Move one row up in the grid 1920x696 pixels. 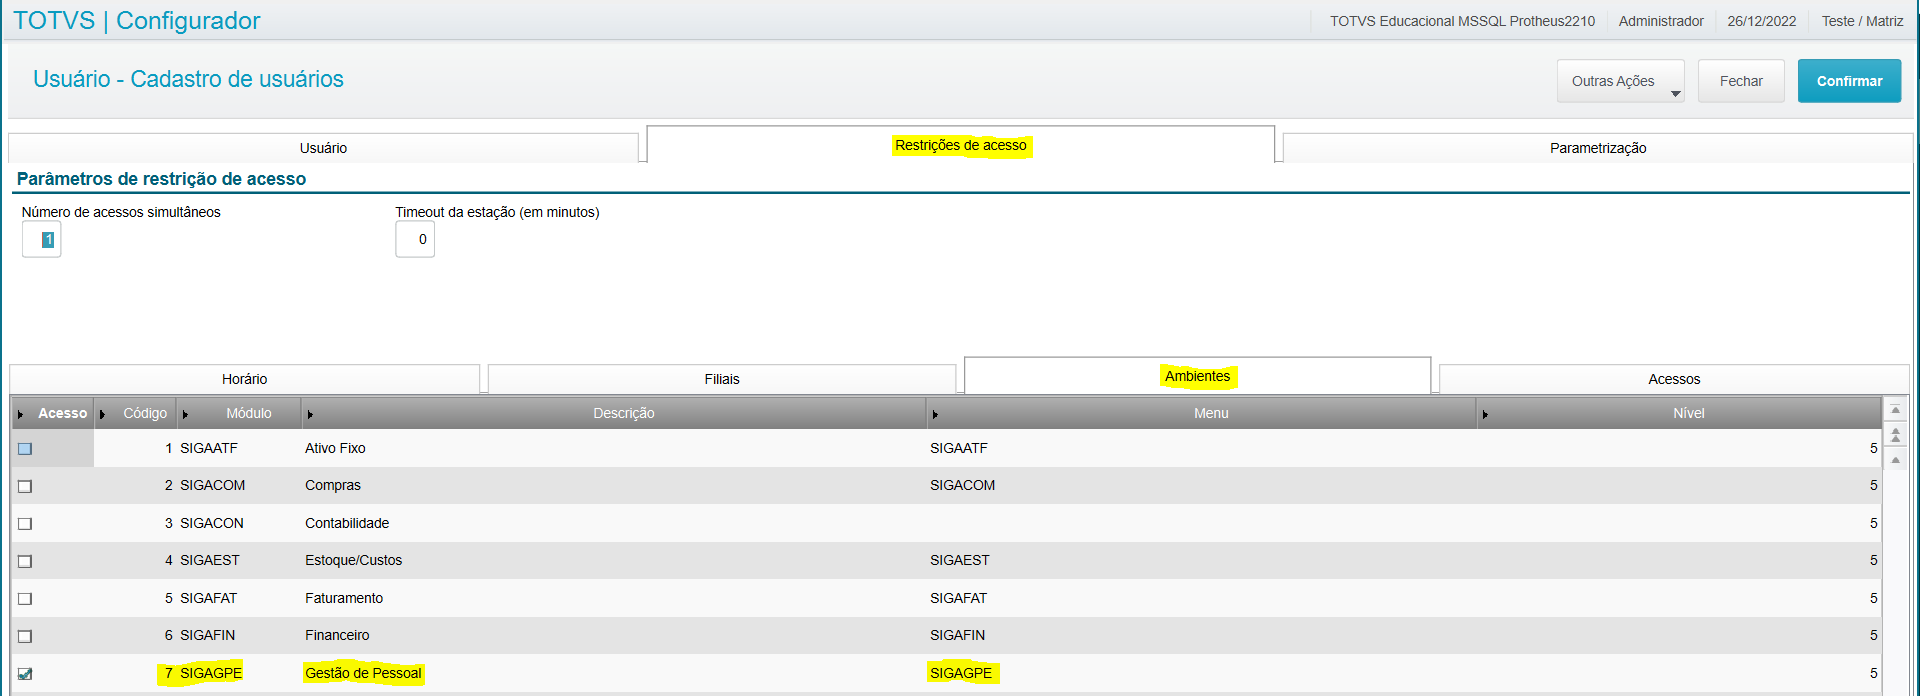[x=1895, y=460]
